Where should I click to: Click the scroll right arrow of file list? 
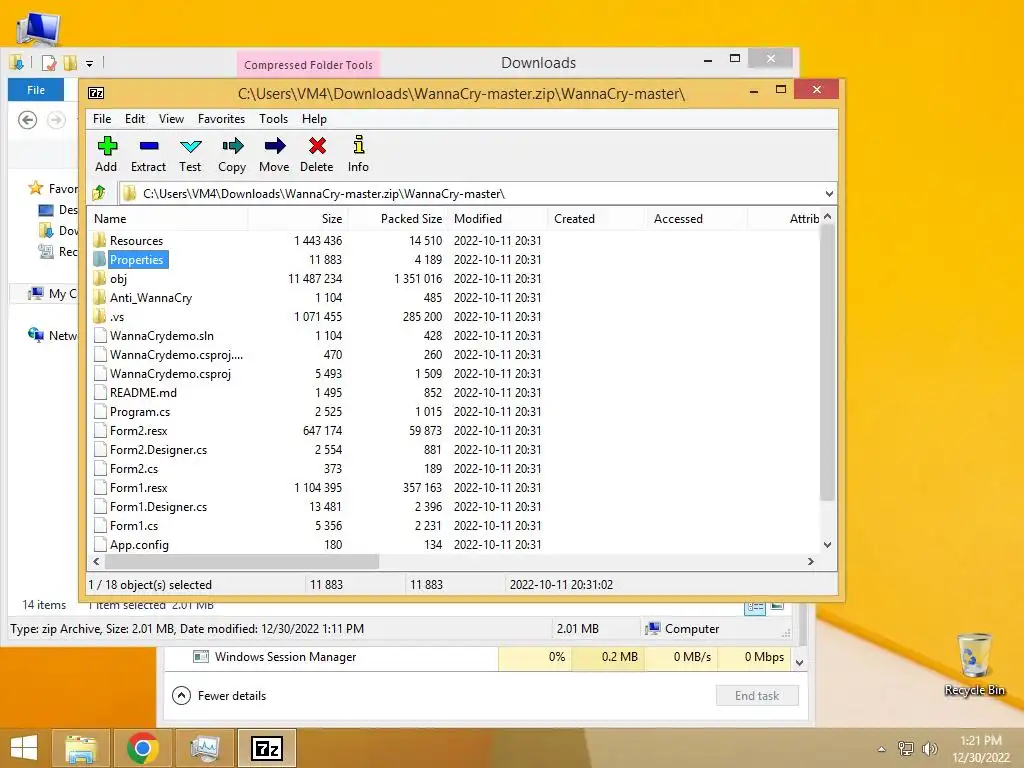tap(810, 562)
